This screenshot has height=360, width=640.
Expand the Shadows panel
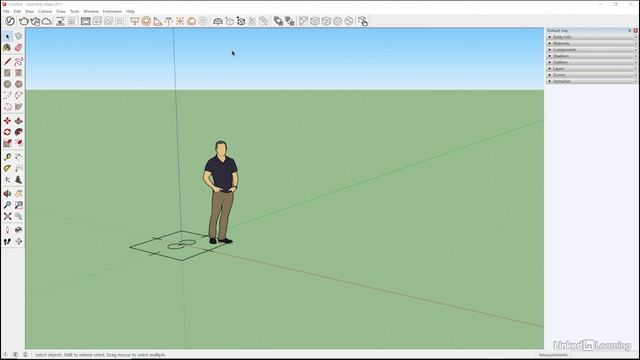point(591,56)
